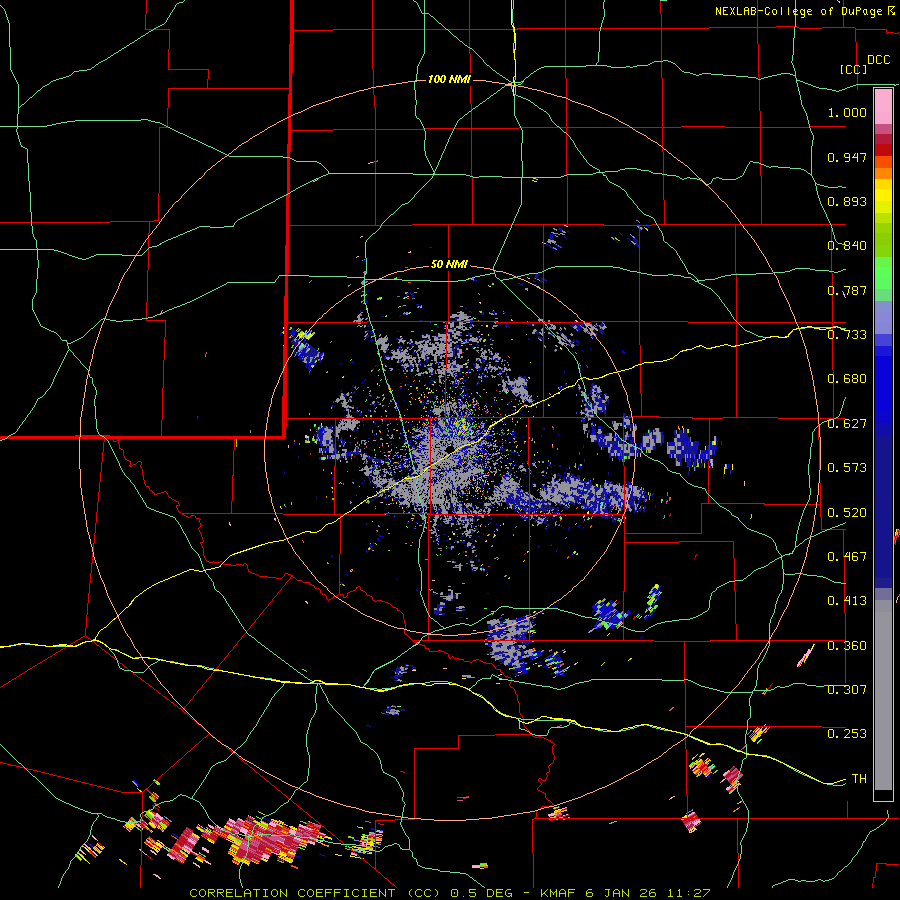The image size is (900, 900).
Task: Select the 0.307 scale value
Action: (x=847, y=690)
